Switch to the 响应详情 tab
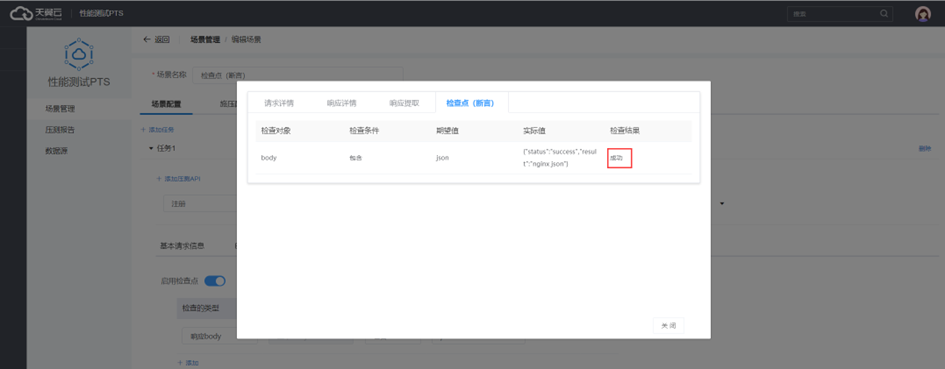The width and height of the screenshot is (945, 369). point(342,103)
